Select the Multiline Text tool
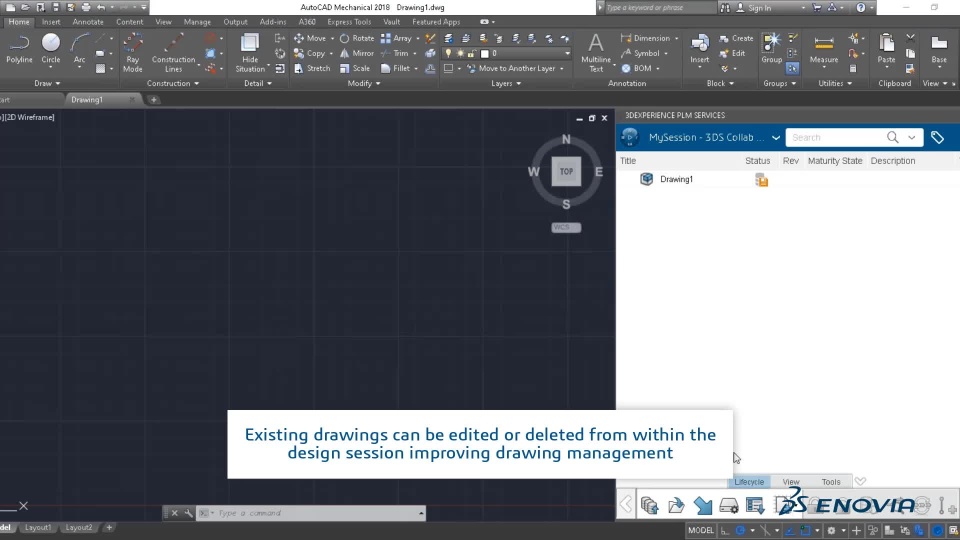 [596, 53]
